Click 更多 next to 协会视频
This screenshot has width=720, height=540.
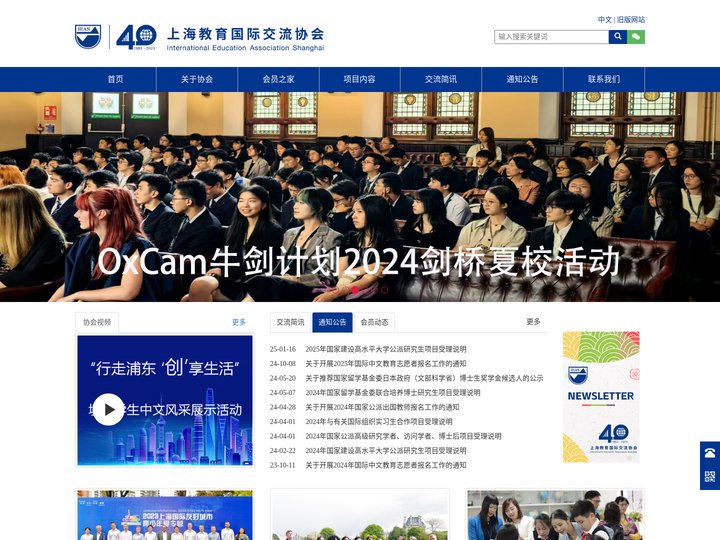pos(239,322)
